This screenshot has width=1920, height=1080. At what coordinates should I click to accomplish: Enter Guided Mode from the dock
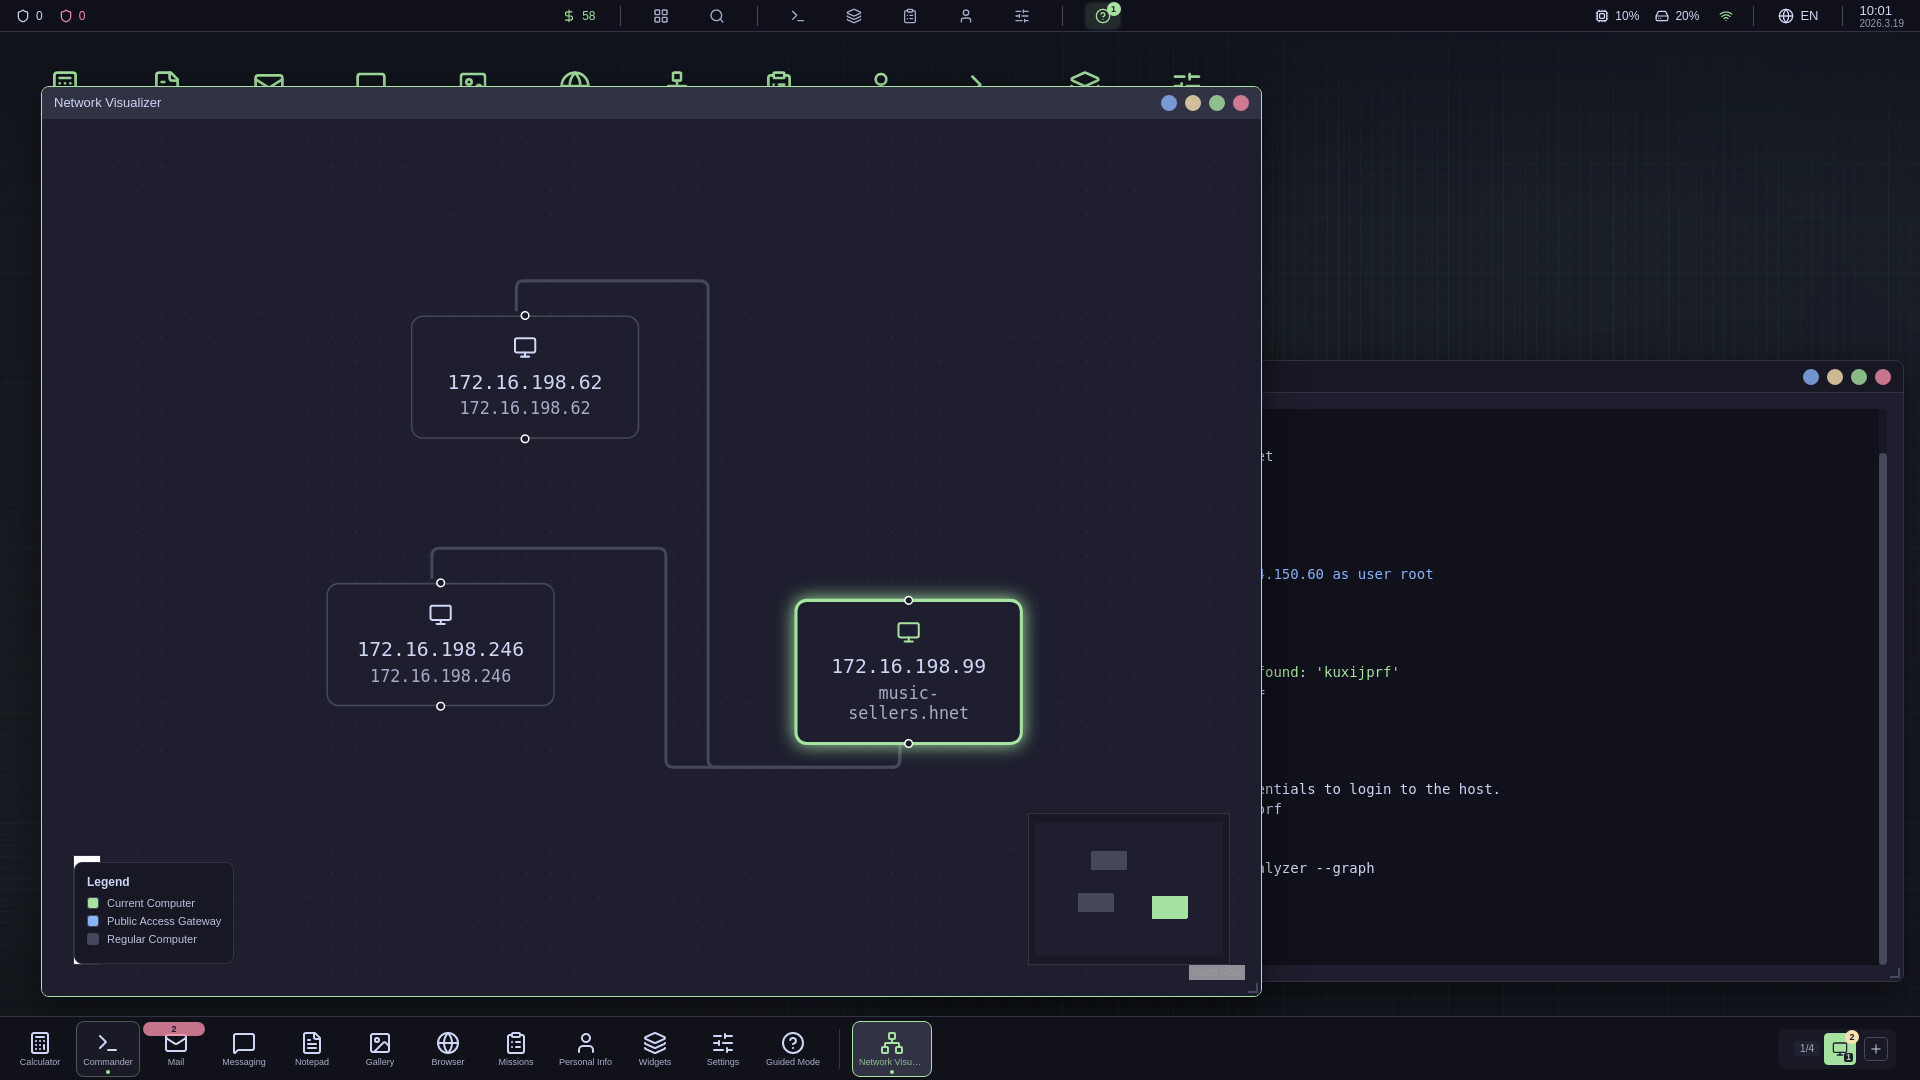click(793, 1047)
